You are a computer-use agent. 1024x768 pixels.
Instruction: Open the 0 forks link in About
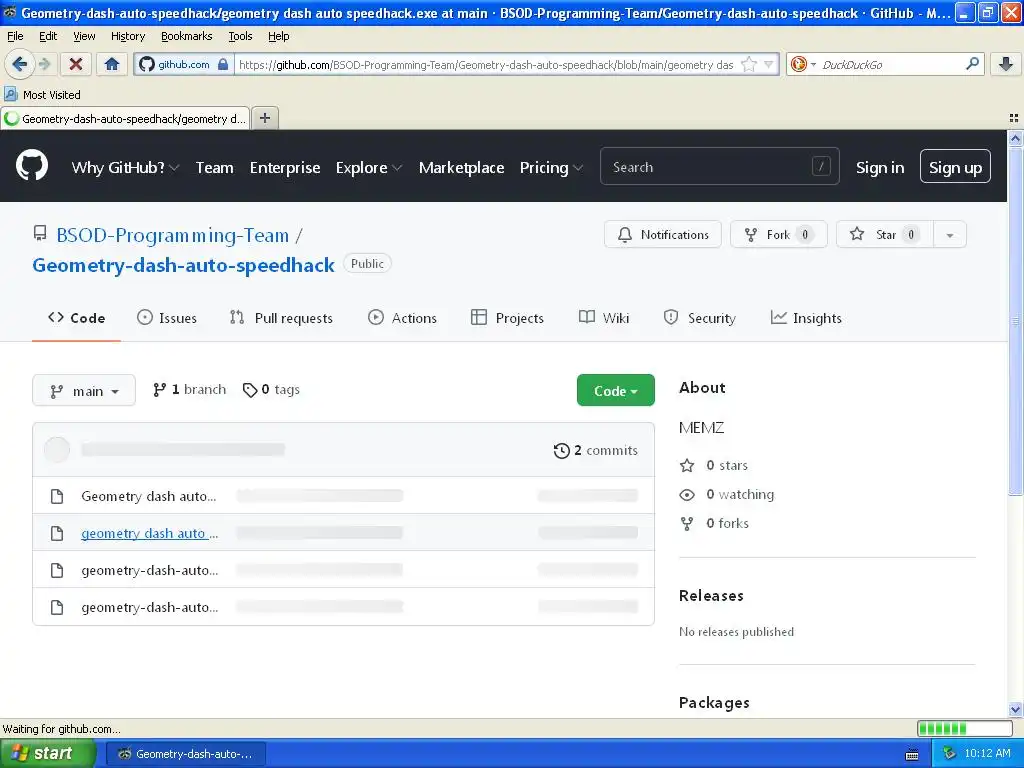coord(714,523)
